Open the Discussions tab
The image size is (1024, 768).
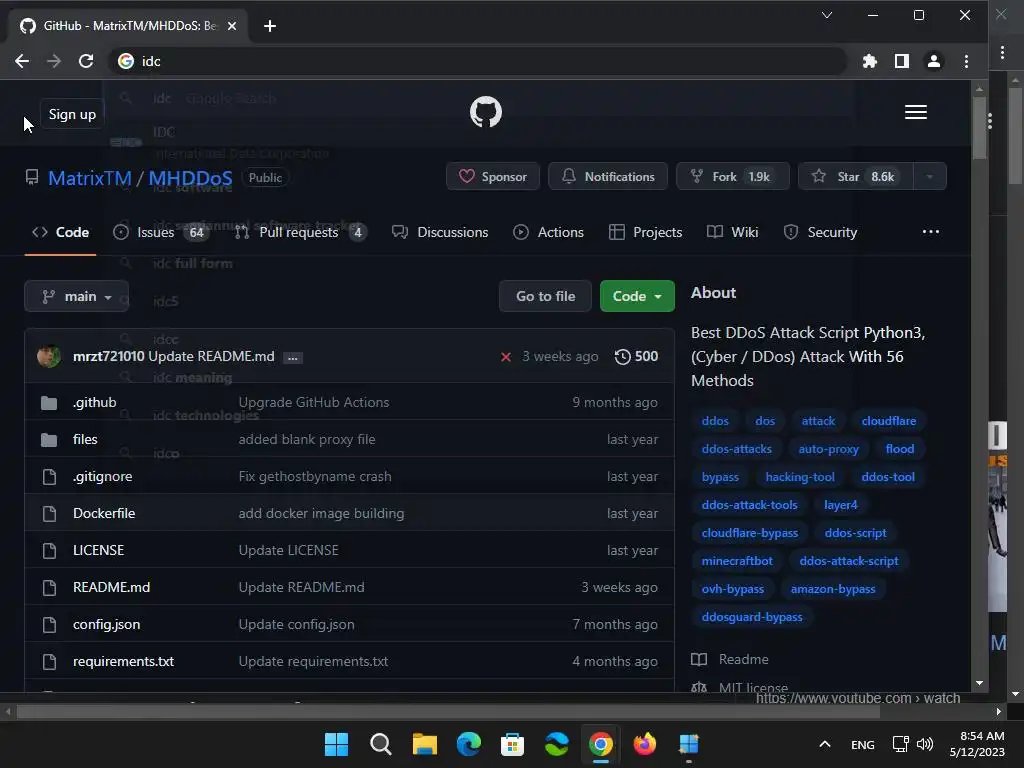[x=440, y=232]
